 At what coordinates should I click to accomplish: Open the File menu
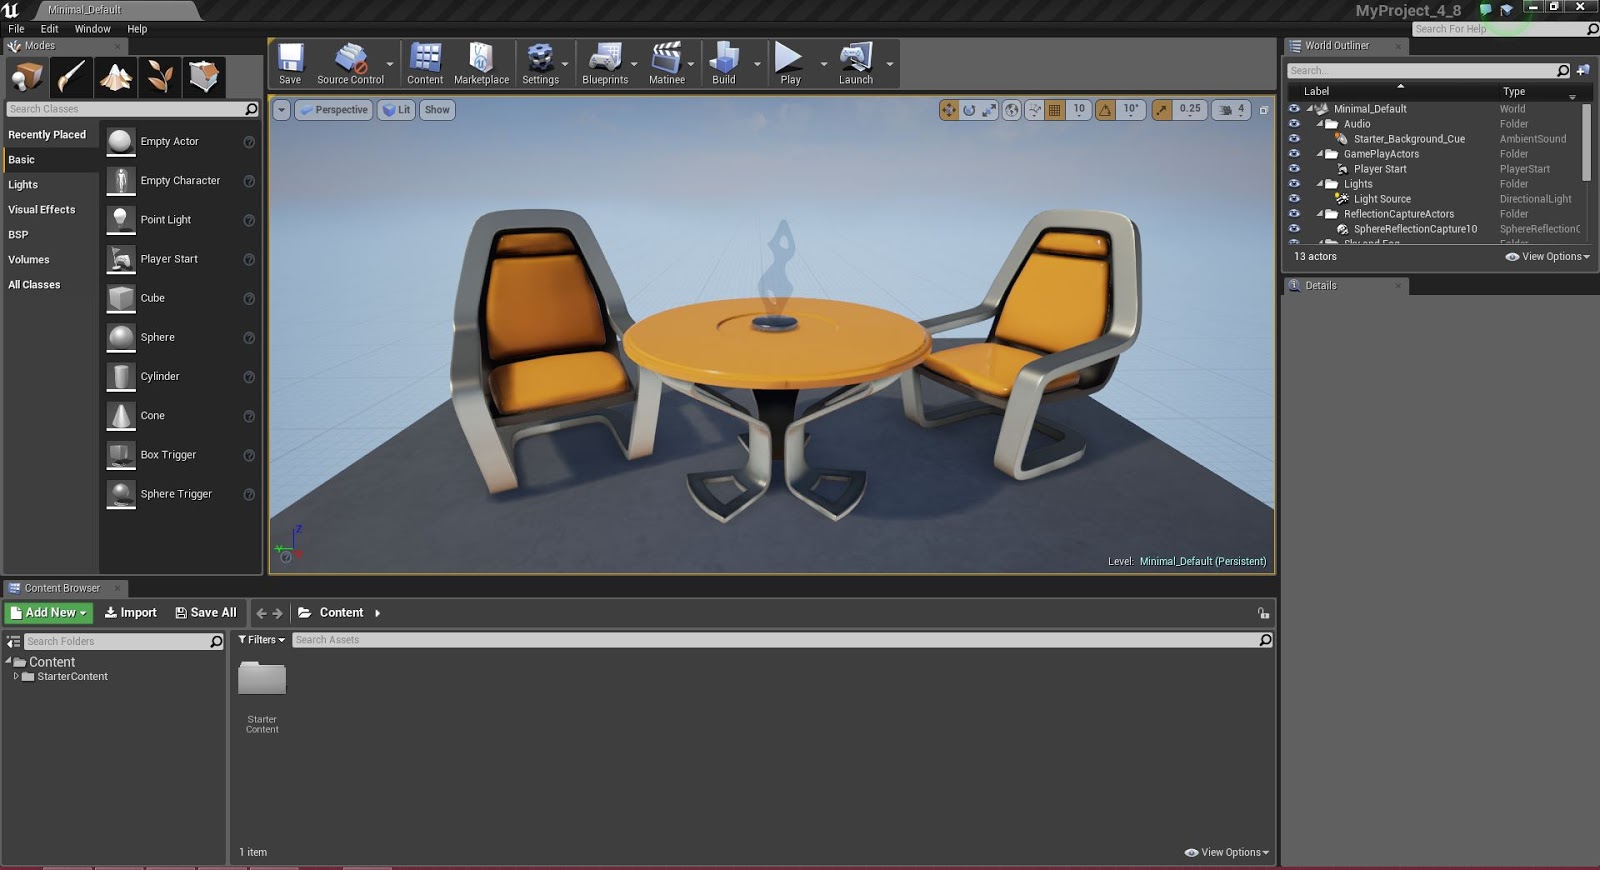click(x=16, y=29)
